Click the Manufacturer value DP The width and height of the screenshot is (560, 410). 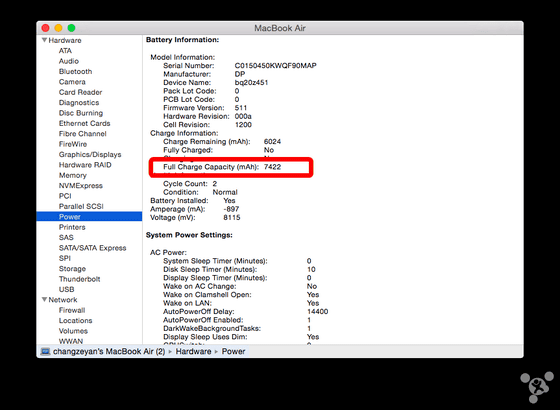[240, 74]
